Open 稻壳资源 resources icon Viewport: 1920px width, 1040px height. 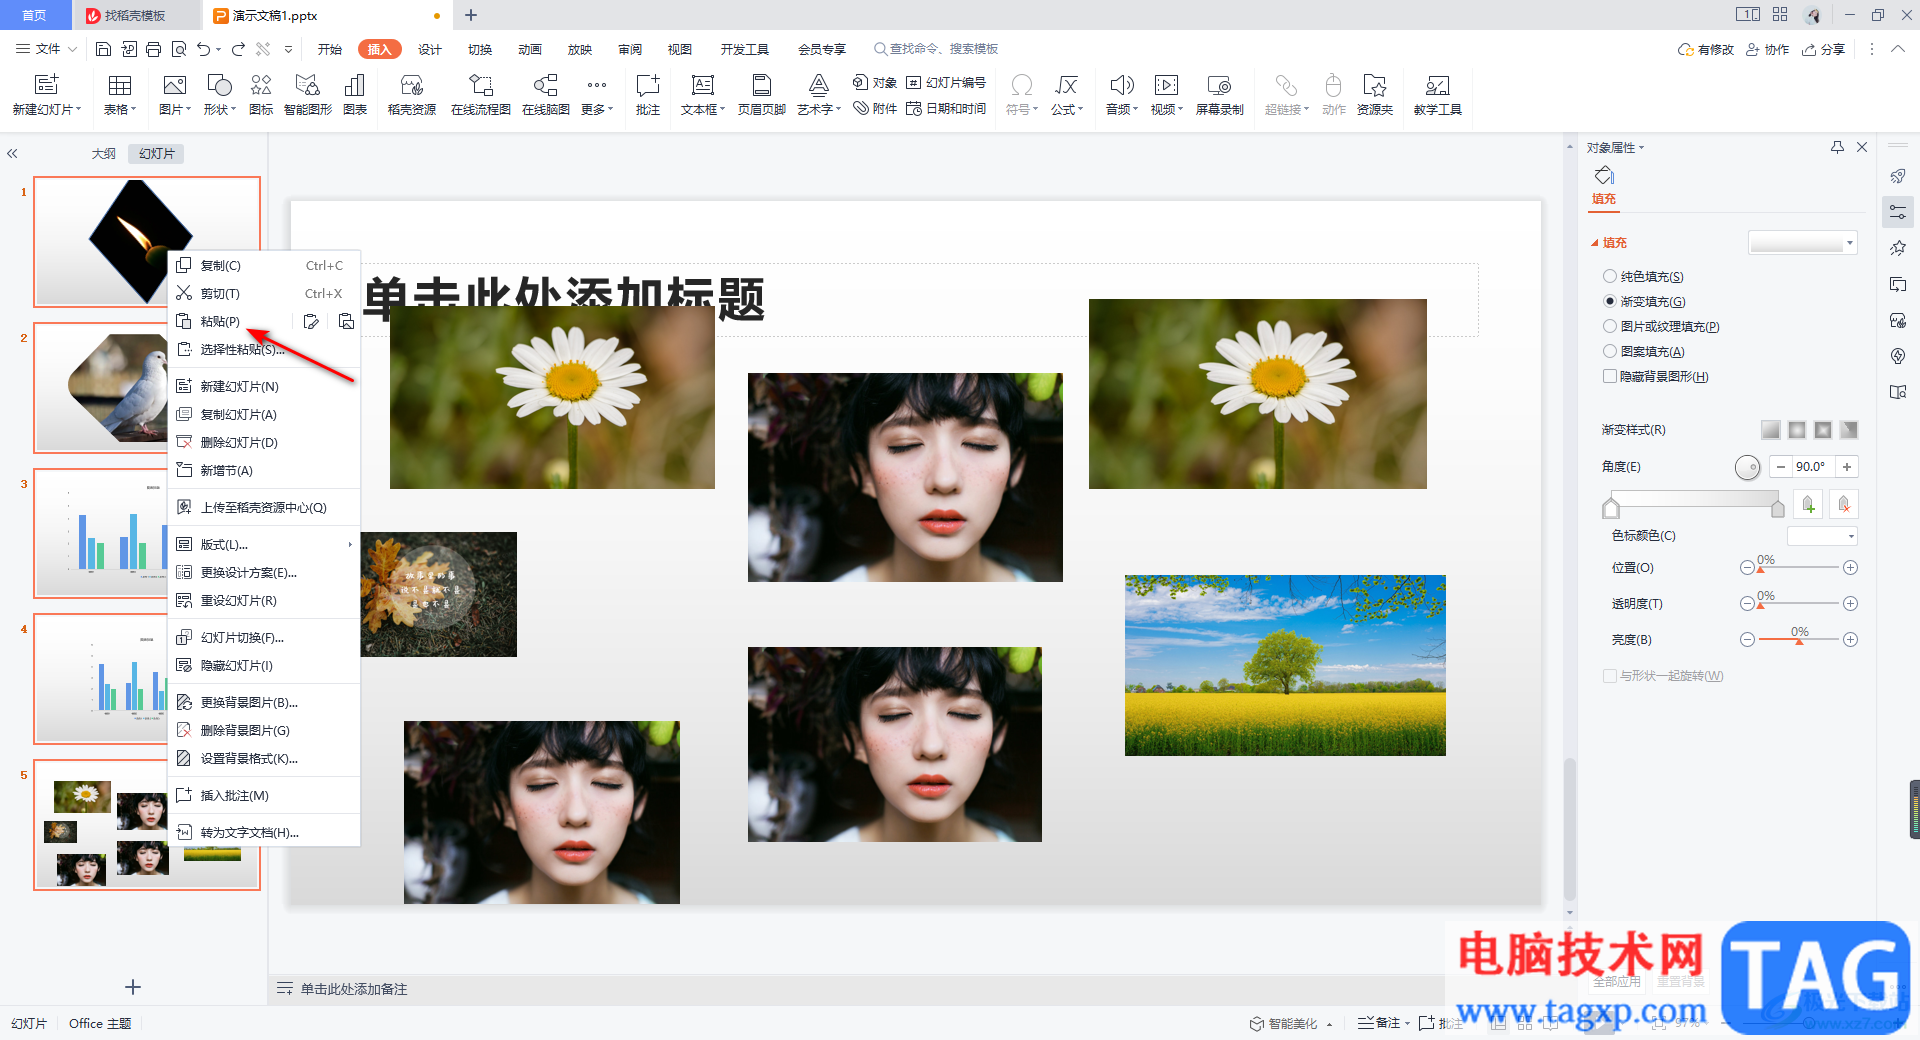[x=412, y=94]
